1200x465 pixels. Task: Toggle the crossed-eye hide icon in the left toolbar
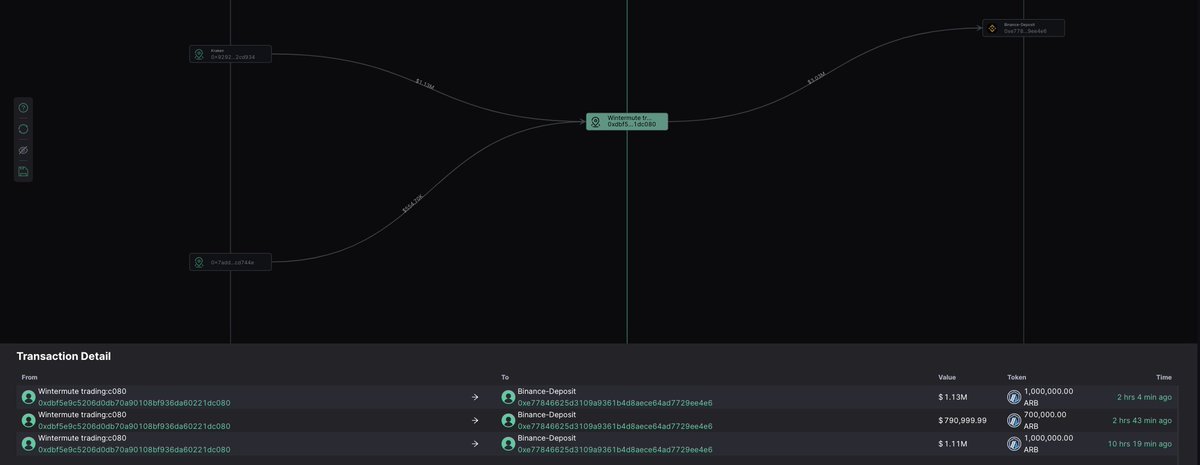point(24,150)
